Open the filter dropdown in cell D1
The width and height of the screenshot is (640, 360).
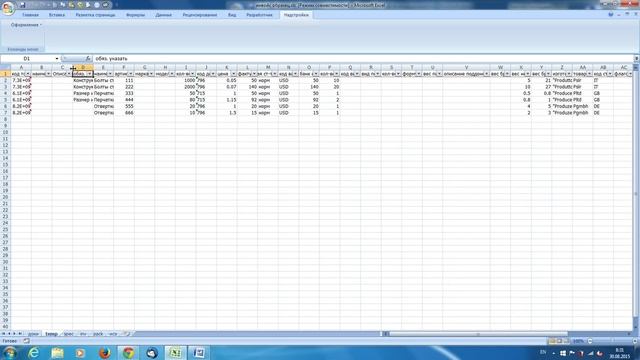(90, 74)
